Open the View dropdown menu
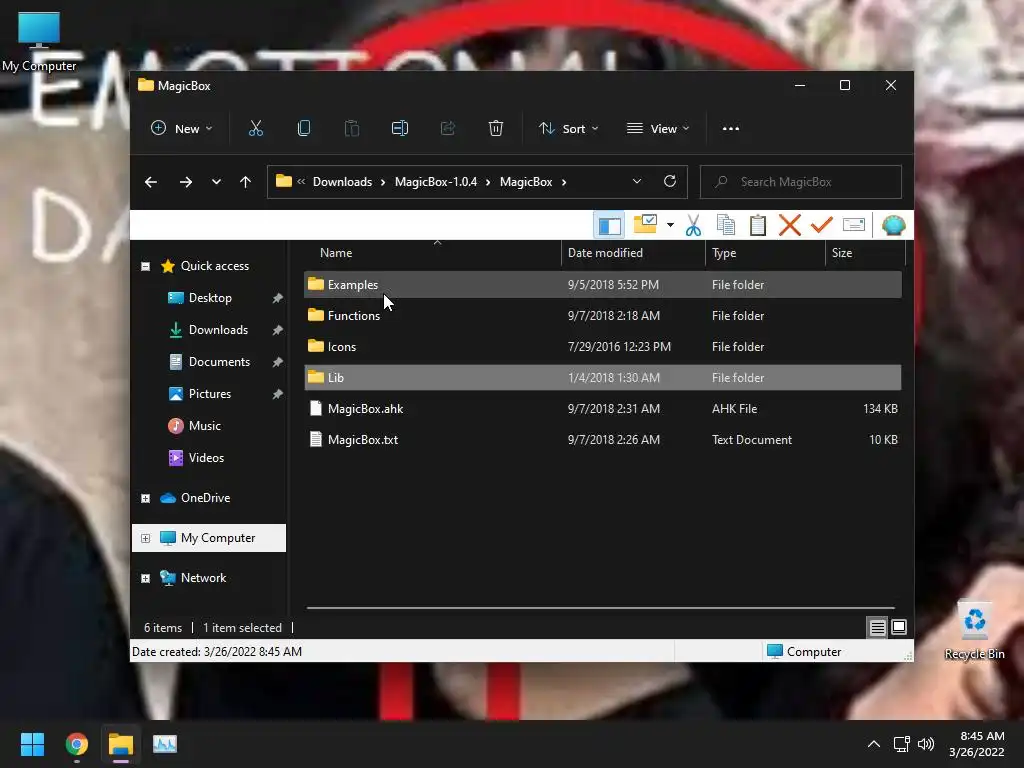1024x768 pixels. (x=658, y=129)
